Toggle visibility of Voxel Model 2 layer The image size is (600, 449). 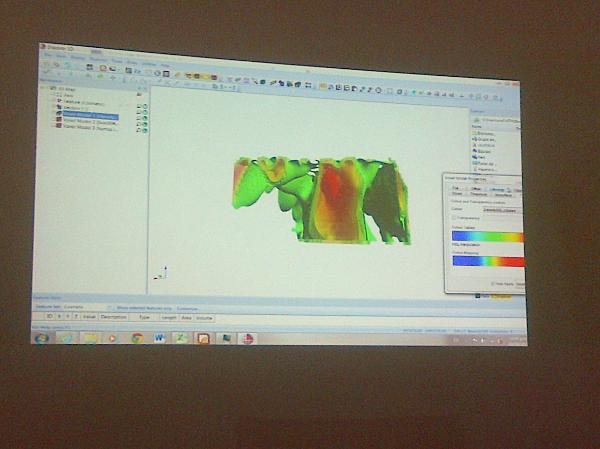pyautogui.click(x=138, y=123)
